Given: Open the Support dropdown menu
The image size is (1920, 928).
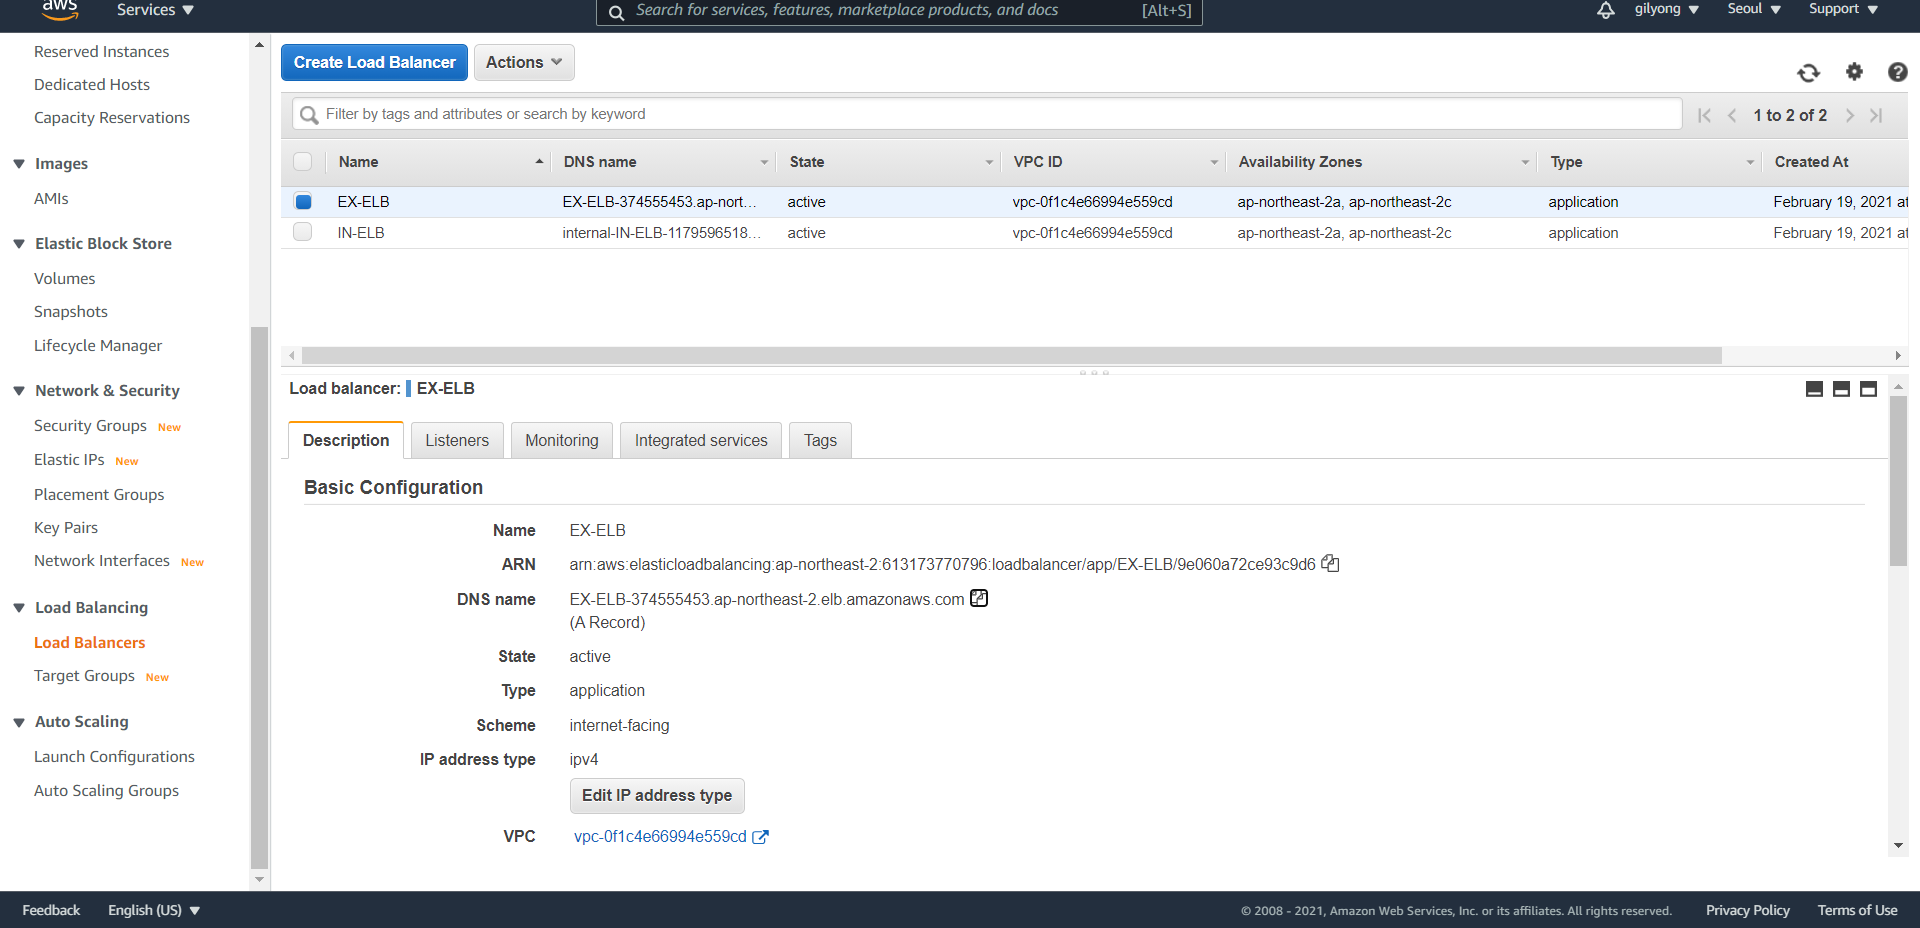Looking at the screenshot, I should pos(1843,10).
